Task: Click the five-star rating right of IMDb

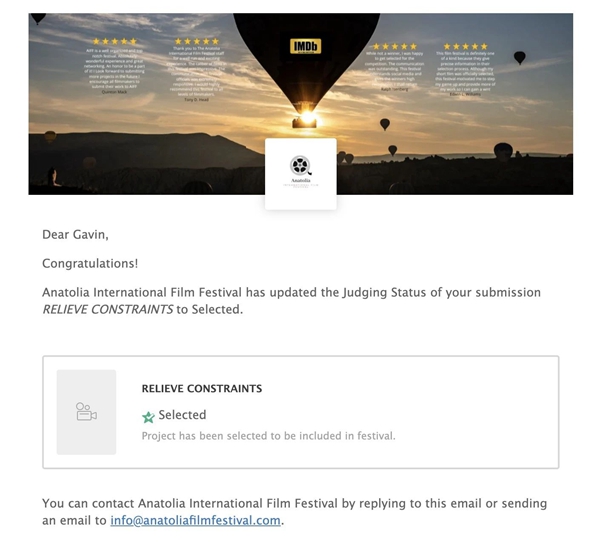Action: pos(394,46)
